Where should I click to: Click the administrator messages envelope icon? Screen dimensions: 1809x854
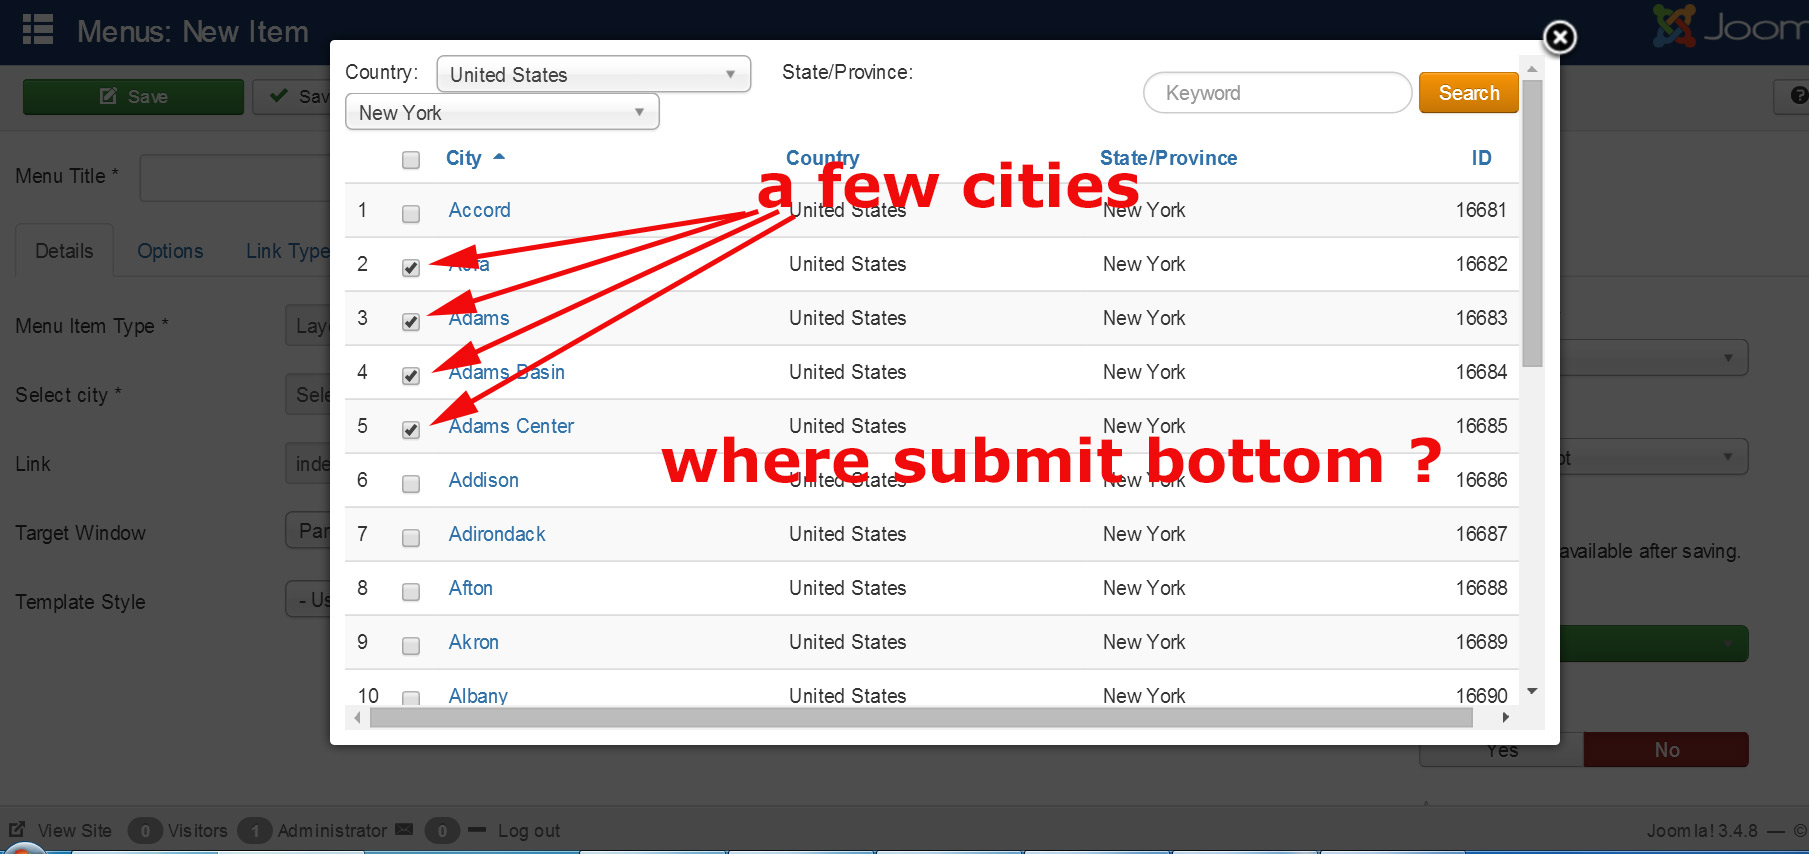point(404,830)
